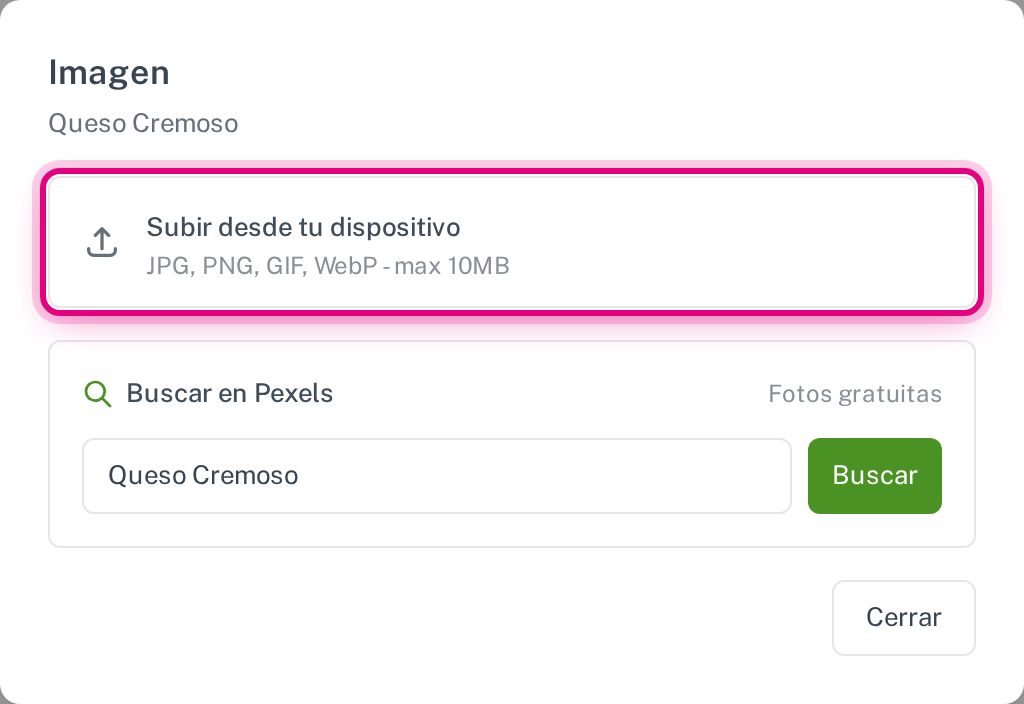Viewport: 1024px width, 704px height.
Task: Close the dialog with the Cerrar button
Action: pyautogui.click(x=903, y=617)
